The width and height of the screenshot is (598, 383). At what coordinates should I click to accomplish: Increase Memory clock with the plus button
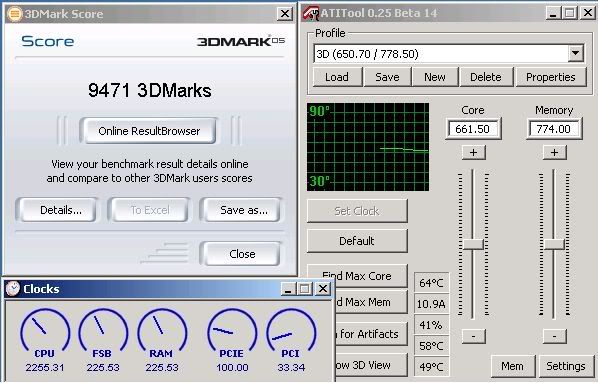554,153
